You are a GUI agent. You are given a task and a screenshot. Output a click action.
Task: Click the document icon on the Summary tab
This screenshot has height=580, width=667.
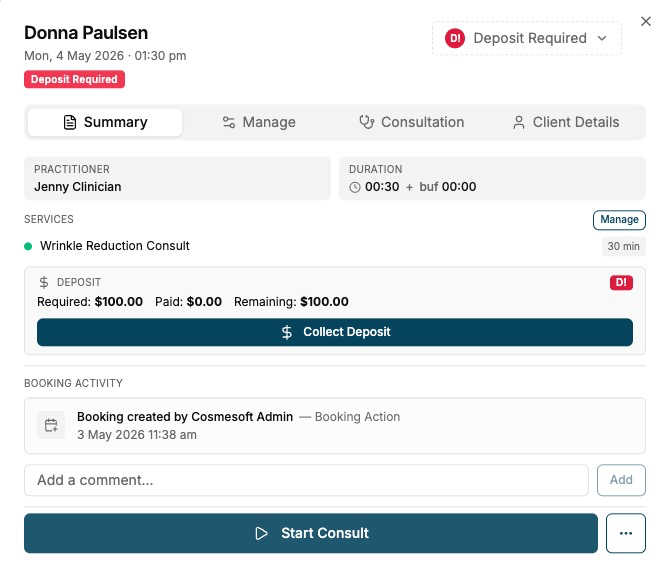tap(70, 122)
